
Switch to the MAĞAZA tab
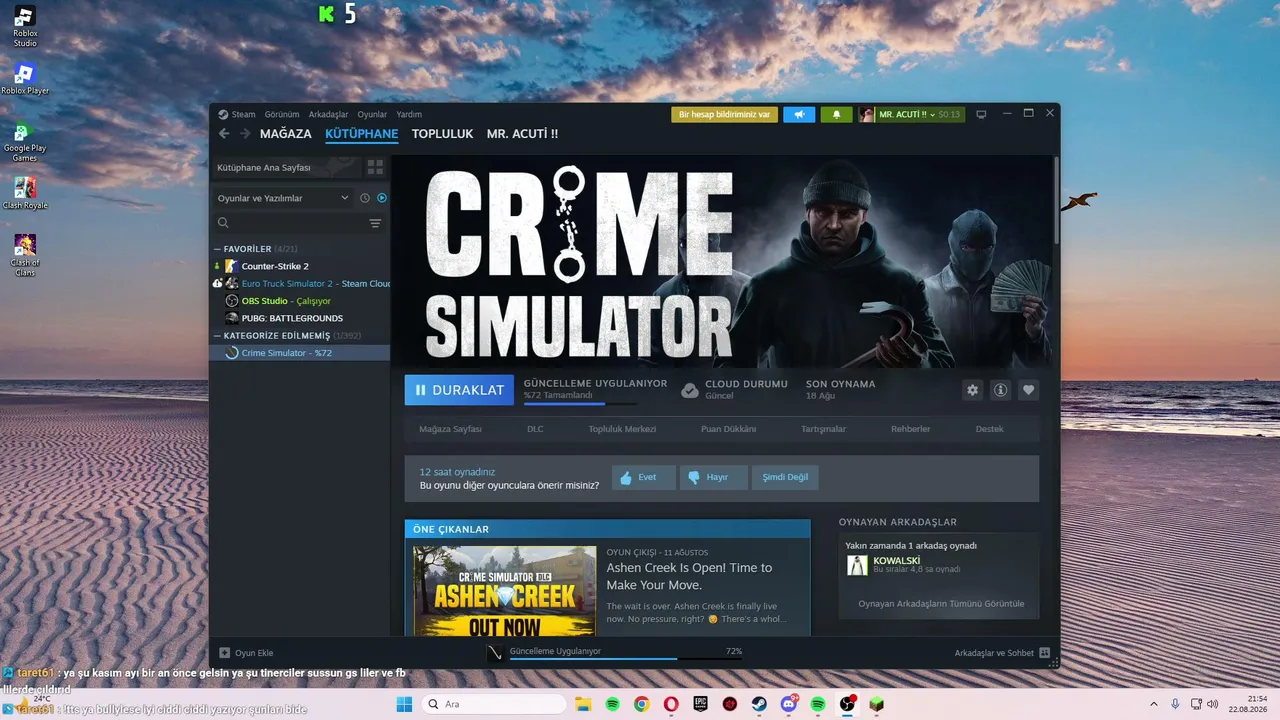click(x=286, y=134)
